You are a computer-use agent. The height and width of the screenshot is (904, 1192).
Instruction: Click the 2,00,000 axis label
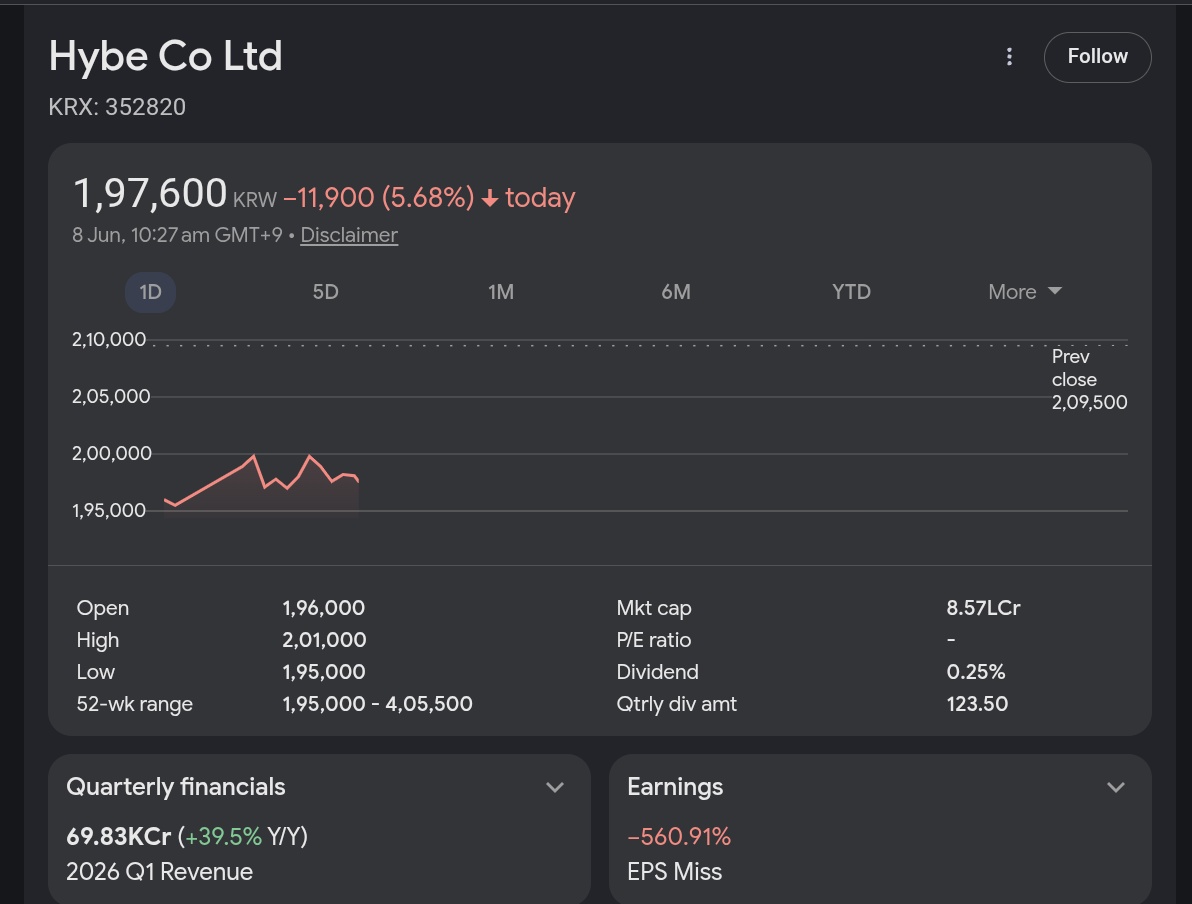(x=112, y=454)
